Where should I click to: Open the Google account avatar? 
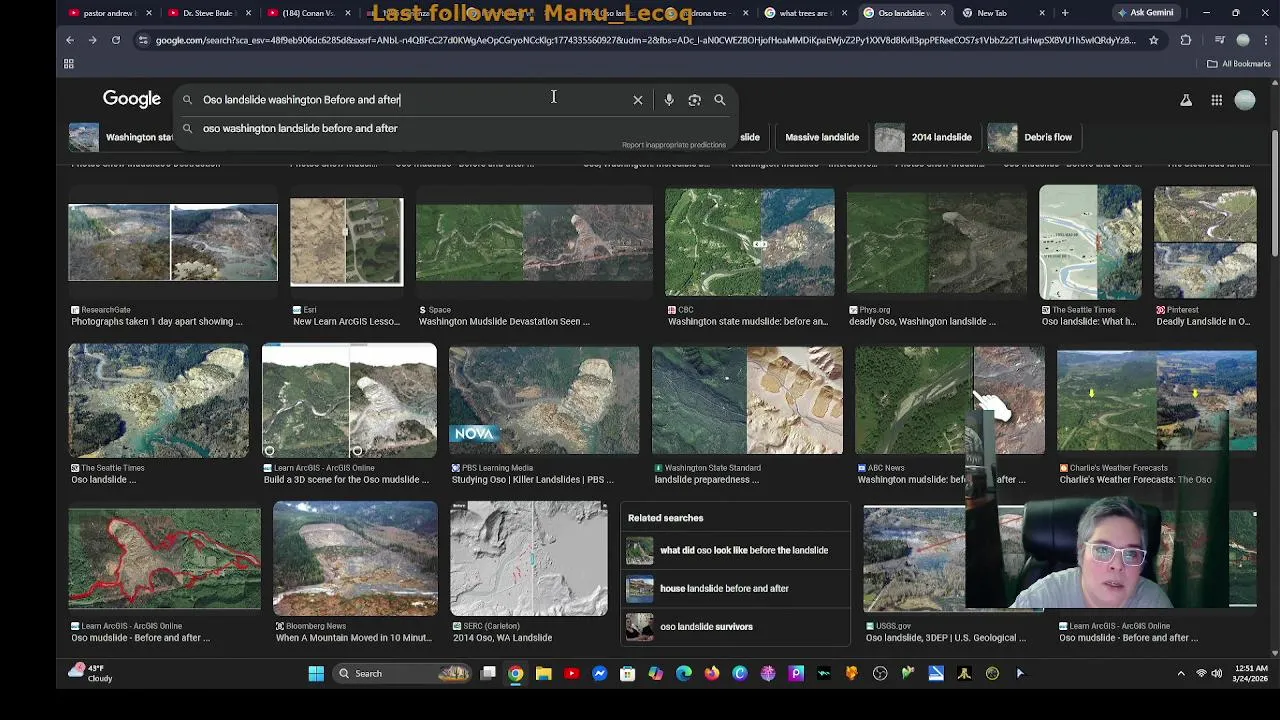[1245, 100]
